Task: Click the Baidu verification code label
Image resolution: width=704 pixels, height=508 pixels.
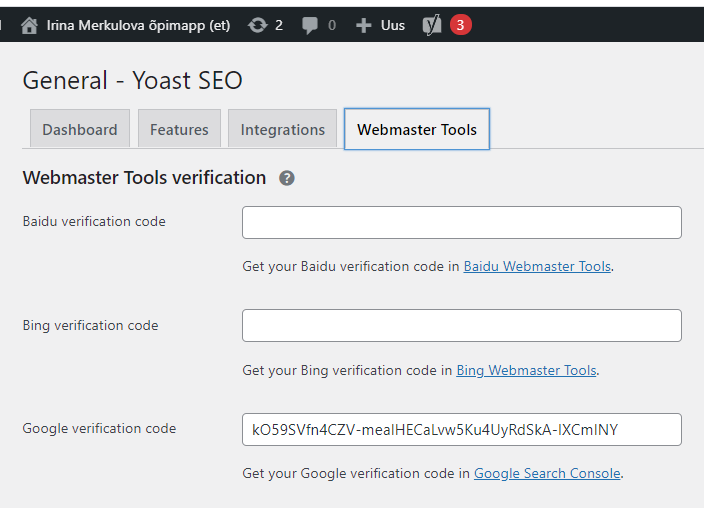Action: (94, 221)
